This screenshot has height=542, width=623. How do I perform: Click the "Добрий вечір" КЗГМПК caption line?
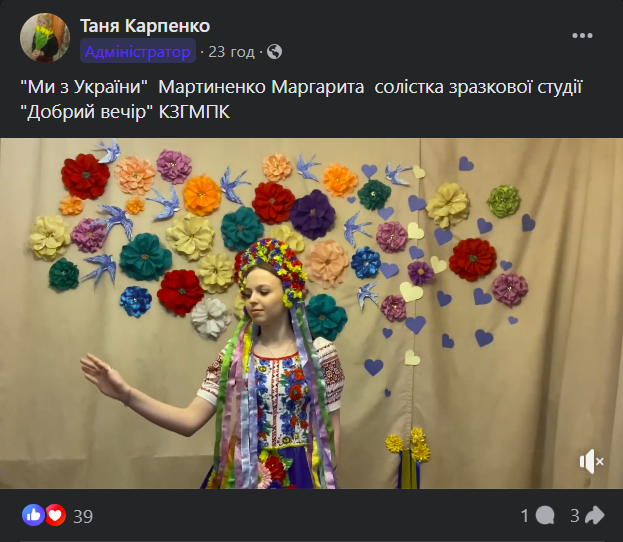(x=125, y=112)
